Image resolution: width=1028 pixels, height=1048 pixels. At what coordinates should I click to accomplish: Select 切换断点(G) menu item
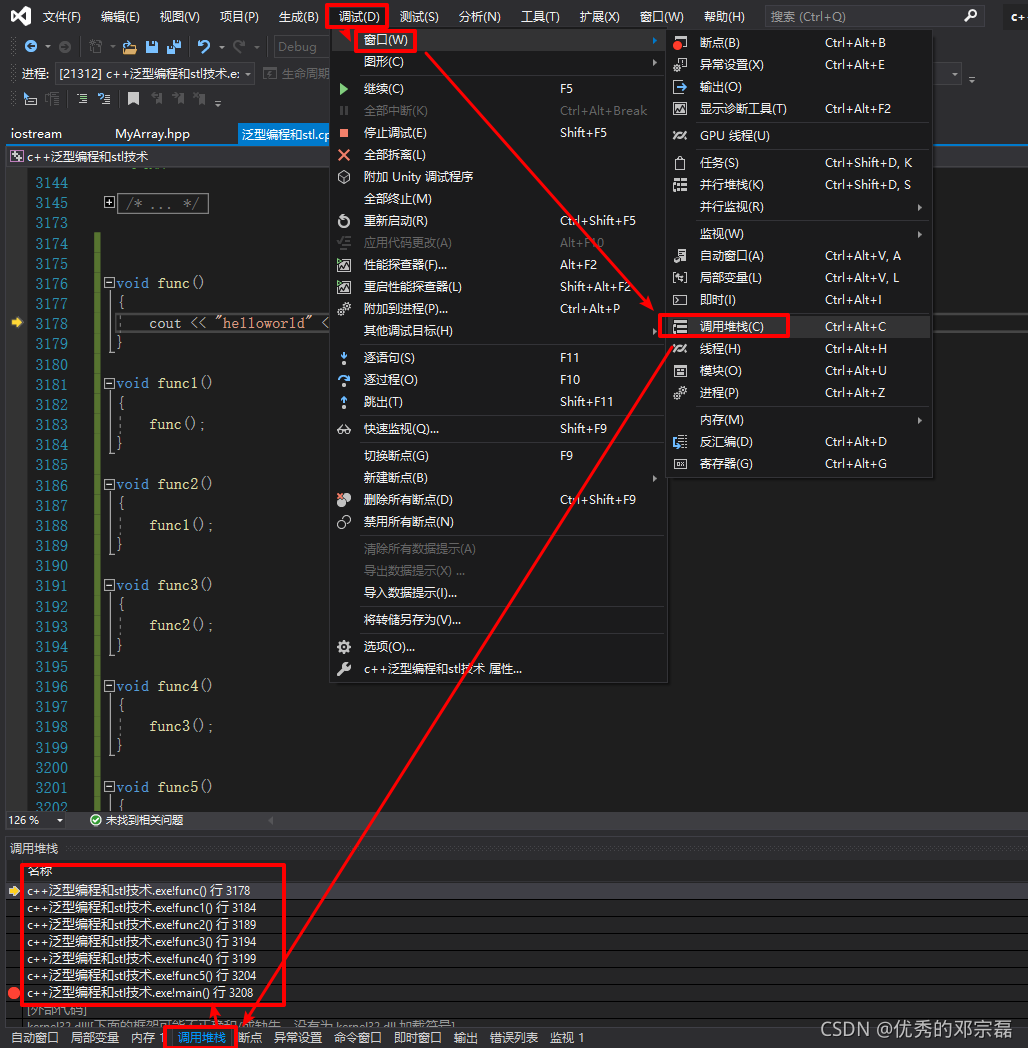[499, 456]
